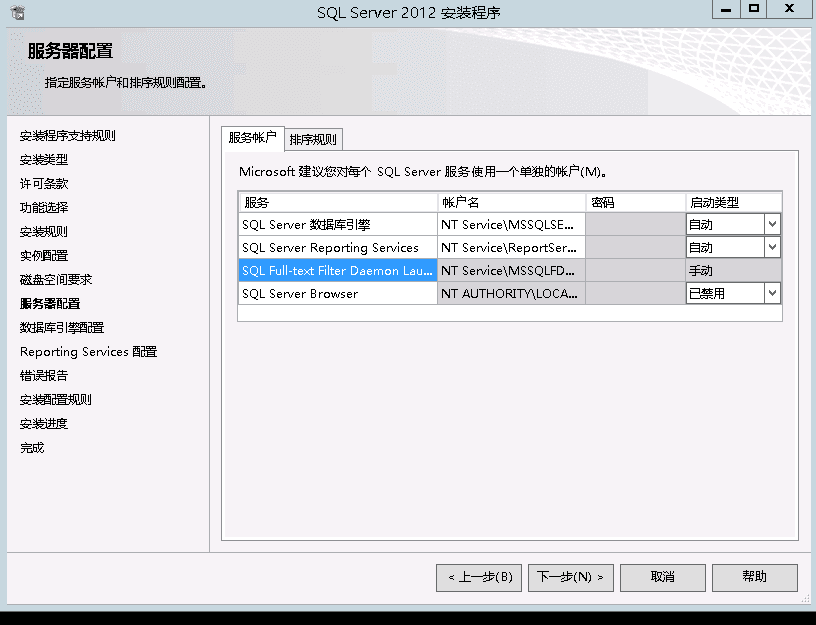This screenshot has height=625, width=816.
Task: Click account name NT Service\MSSQLFD... cell
Action: pos(511,270)
